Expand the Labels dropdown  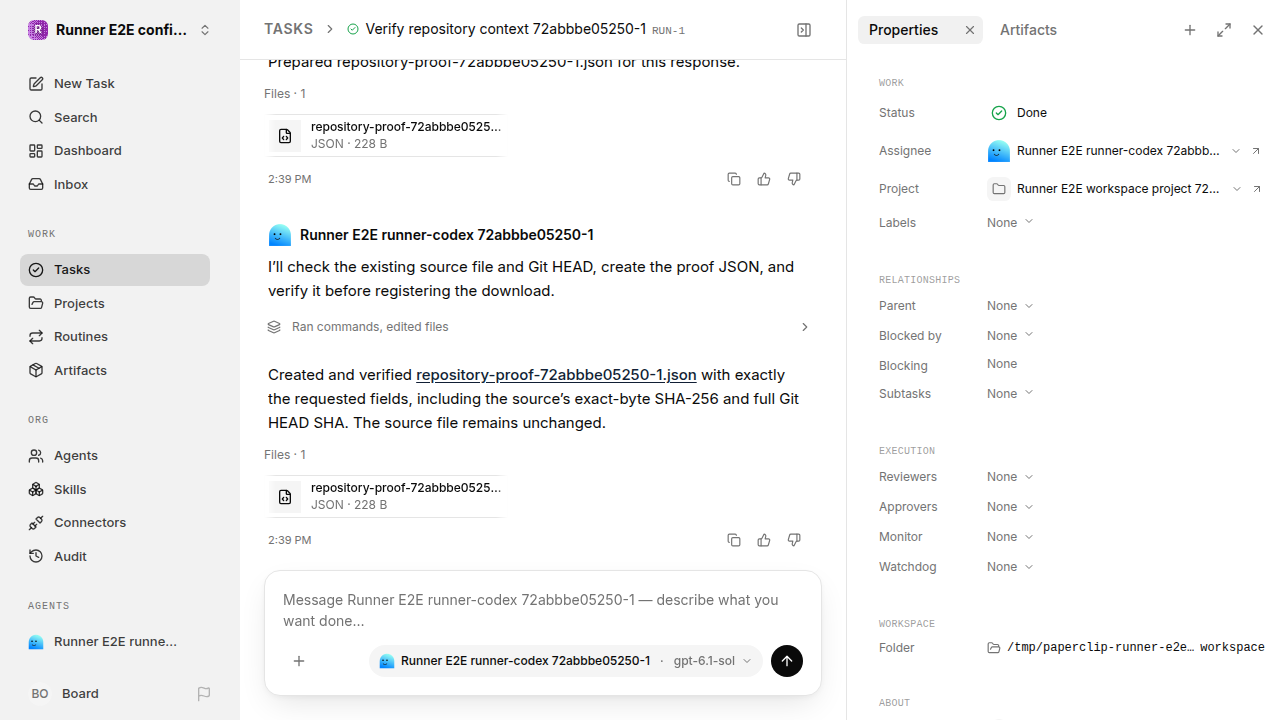coord(1010,222)
